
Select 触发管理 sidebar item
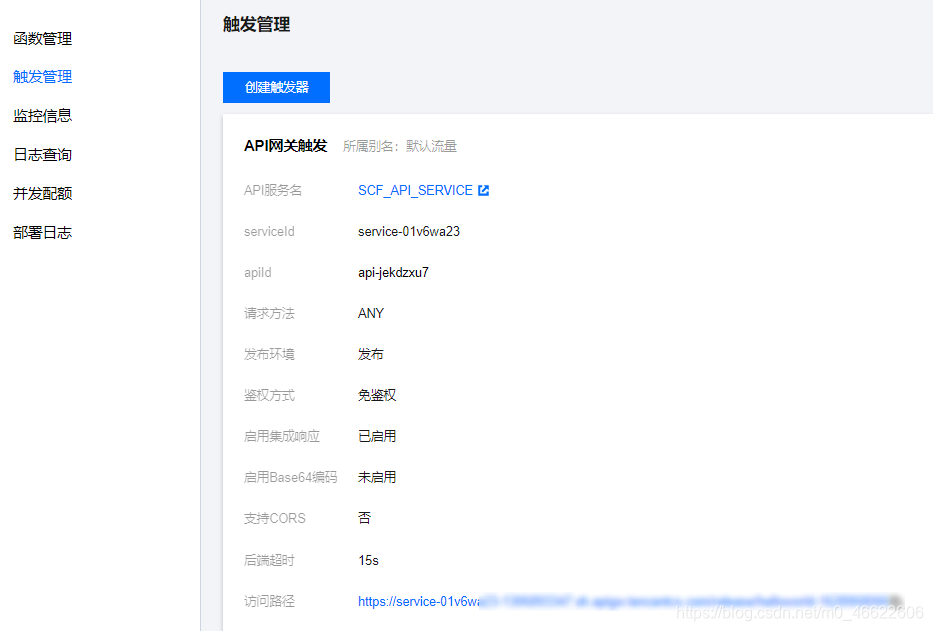[42, 77]
